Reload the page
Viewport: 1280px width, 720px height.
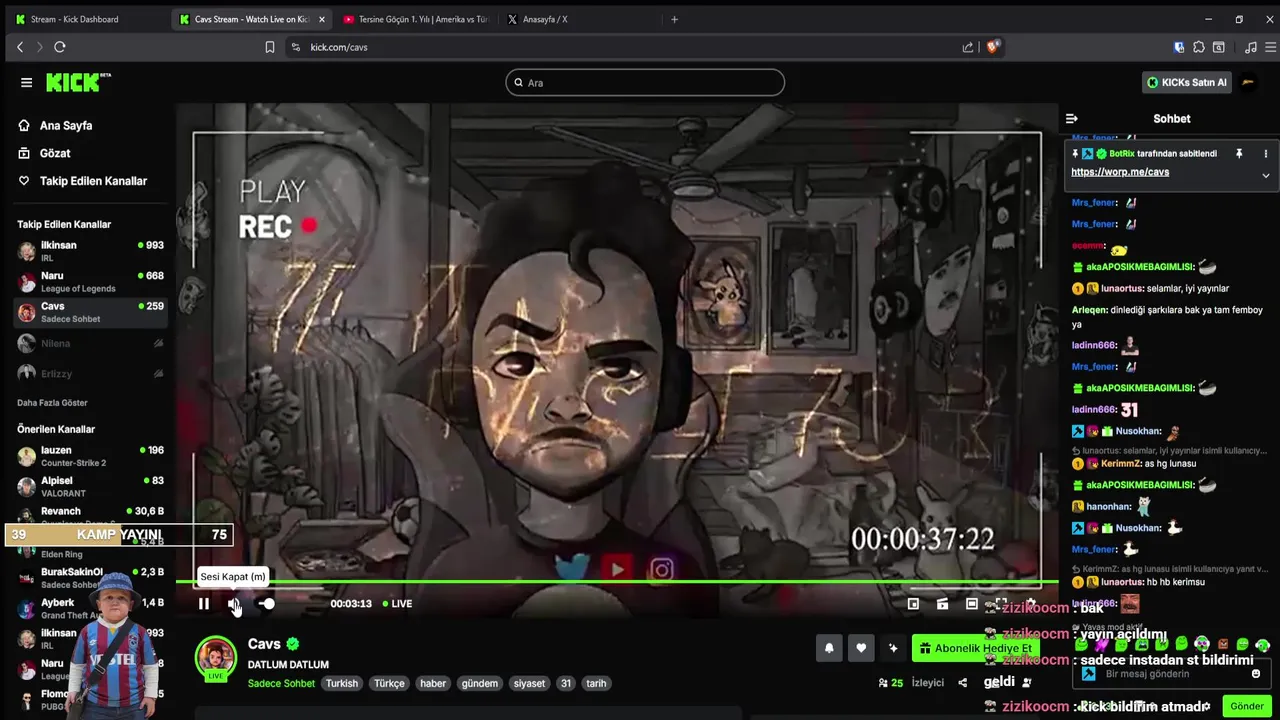pos(60,47)
